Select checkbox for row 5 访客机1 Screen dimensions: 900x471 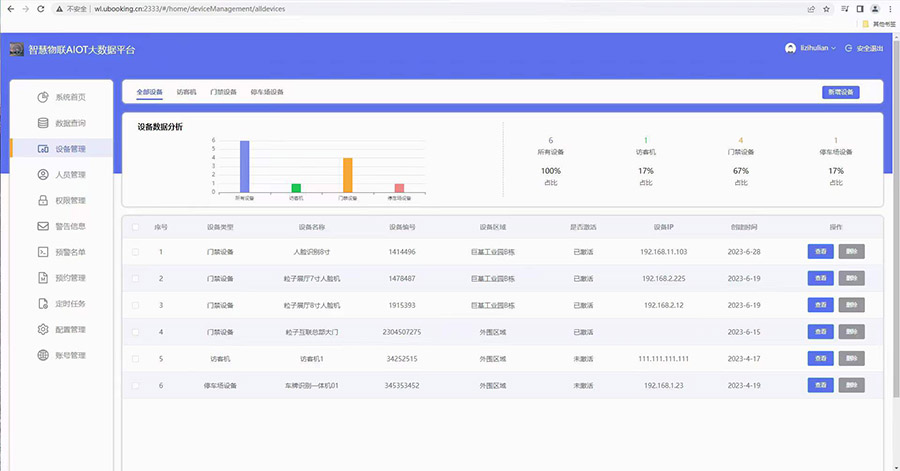click(x=135, y=358)
